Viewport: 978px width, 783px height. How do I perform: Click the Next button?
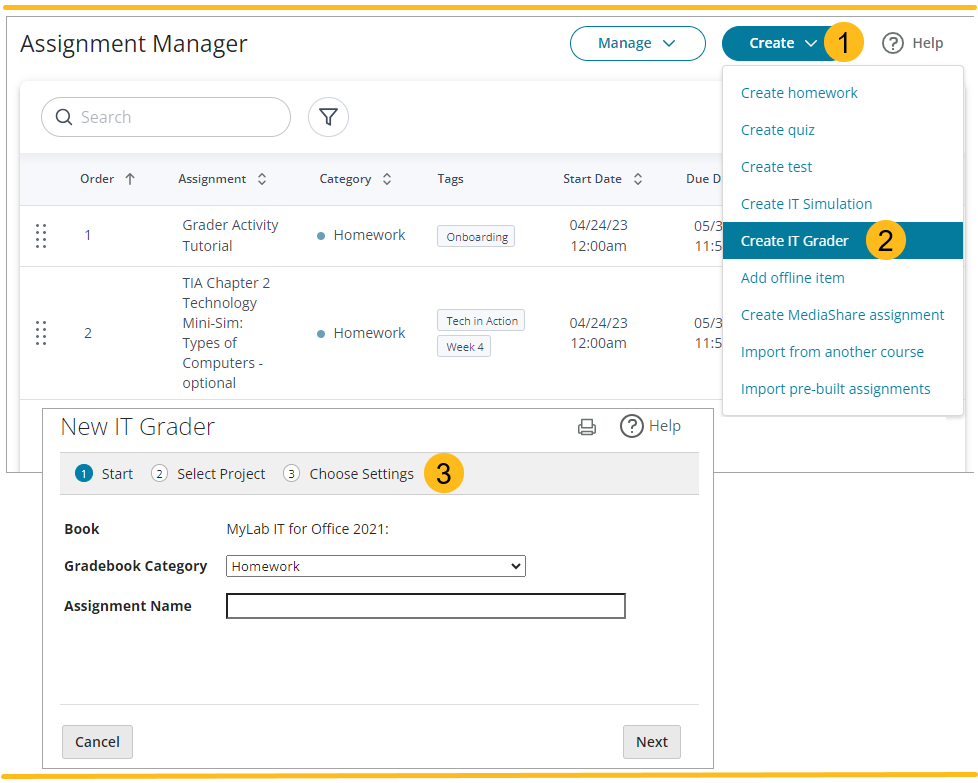pos(652,741)
